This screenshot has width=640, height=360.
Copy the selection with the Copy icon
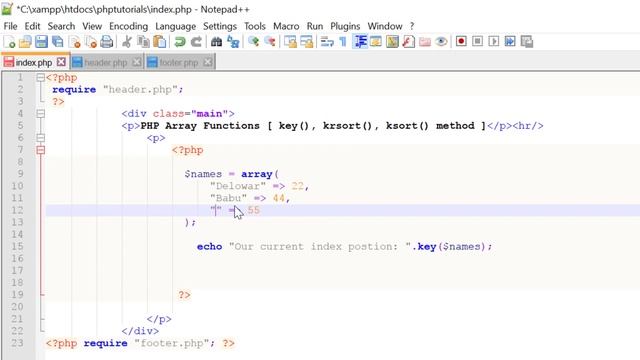(143, 42)
